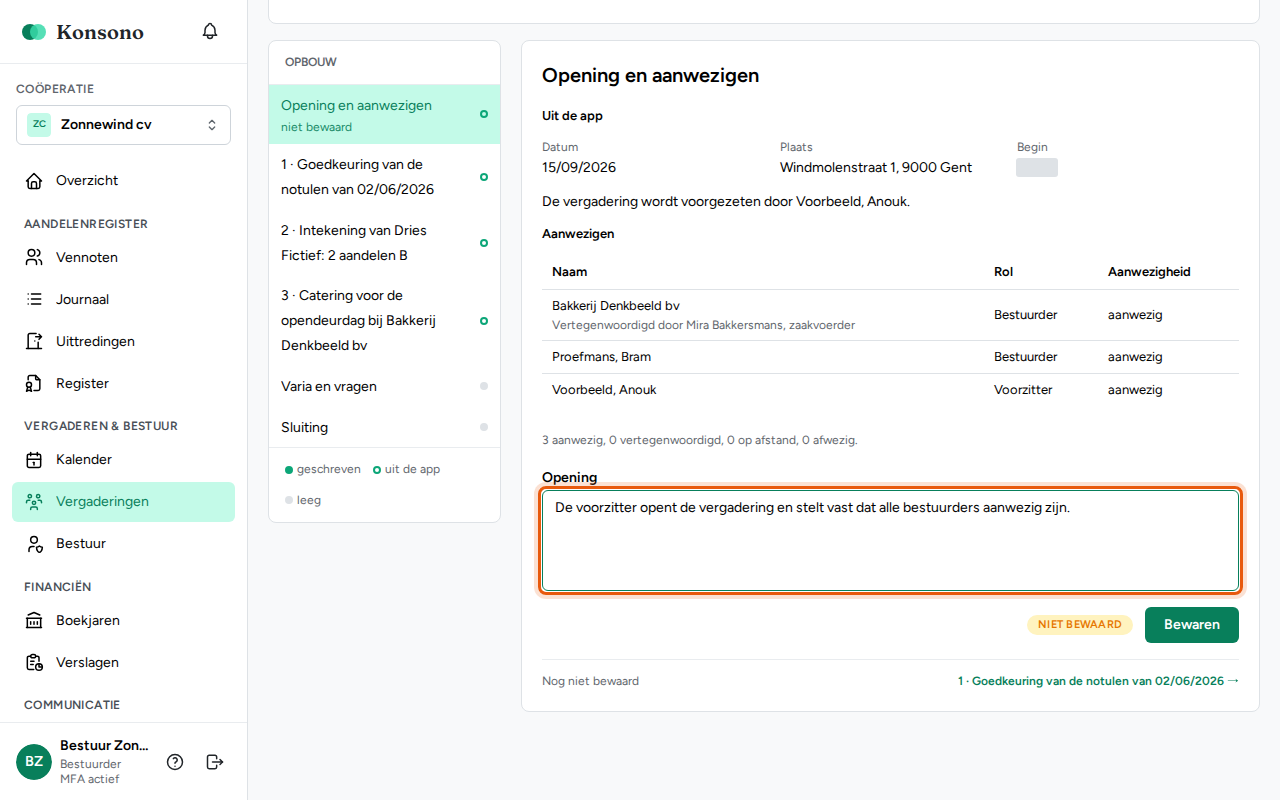Click the Boekjaren bank icon

tap(34, 621)
